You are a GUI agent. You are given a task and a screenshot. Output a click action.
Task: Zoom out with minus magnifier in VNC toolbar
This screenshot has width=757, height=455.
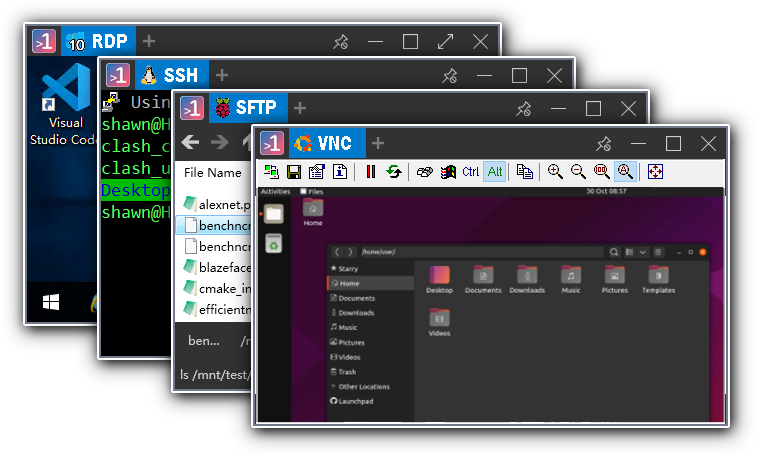578,171
